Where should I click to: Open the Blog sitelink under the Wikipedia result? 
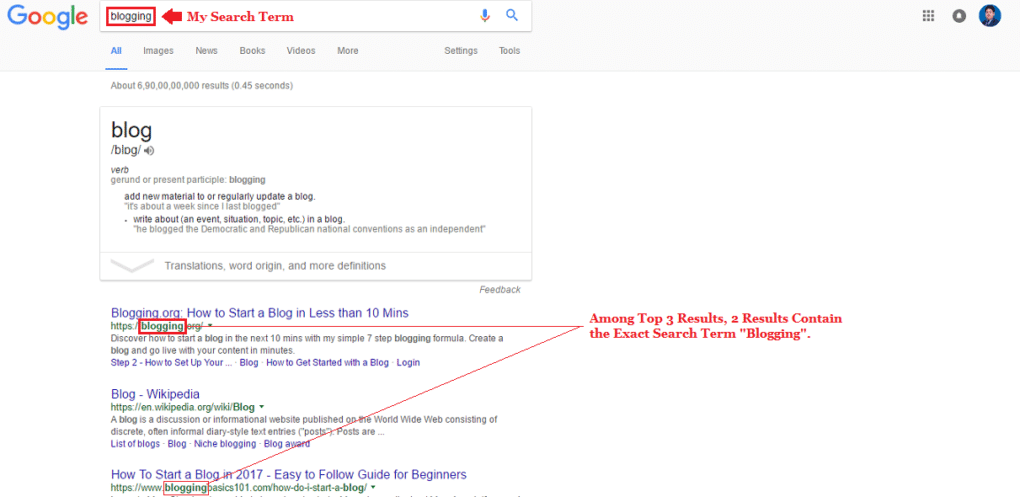pos(176,444)
